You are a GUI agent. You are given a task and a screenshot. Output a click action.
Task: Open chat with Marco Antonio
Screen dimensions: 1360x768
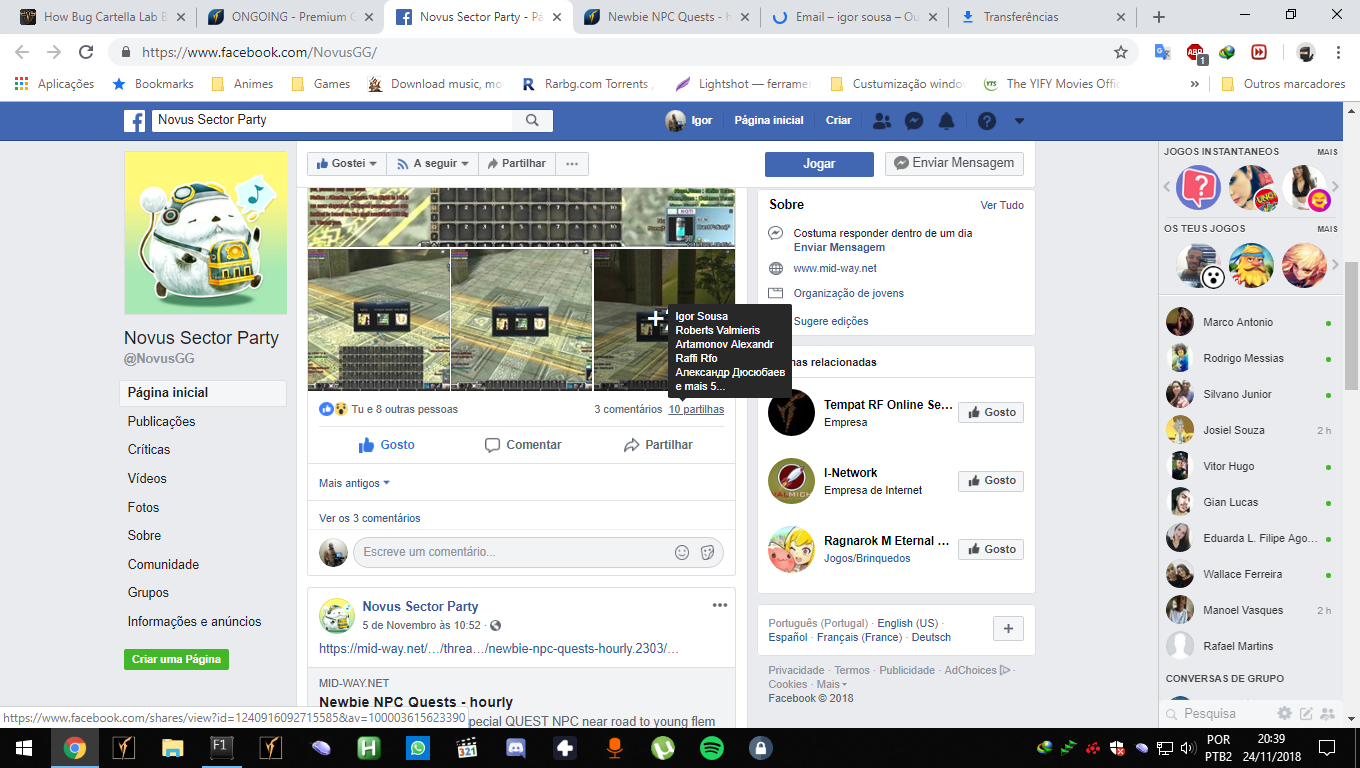[1250, 322]
